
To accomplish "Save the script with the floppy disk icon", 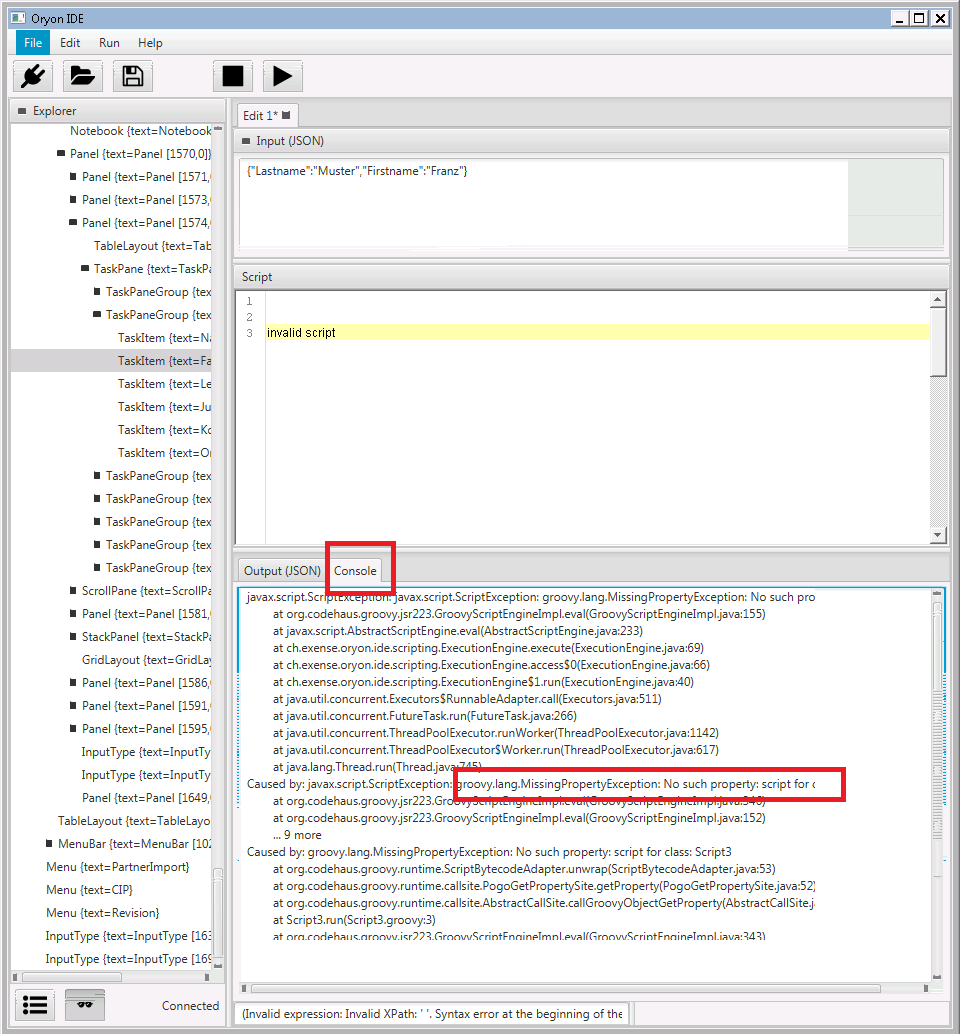I will pyautogui.click(x=132, y=76).
